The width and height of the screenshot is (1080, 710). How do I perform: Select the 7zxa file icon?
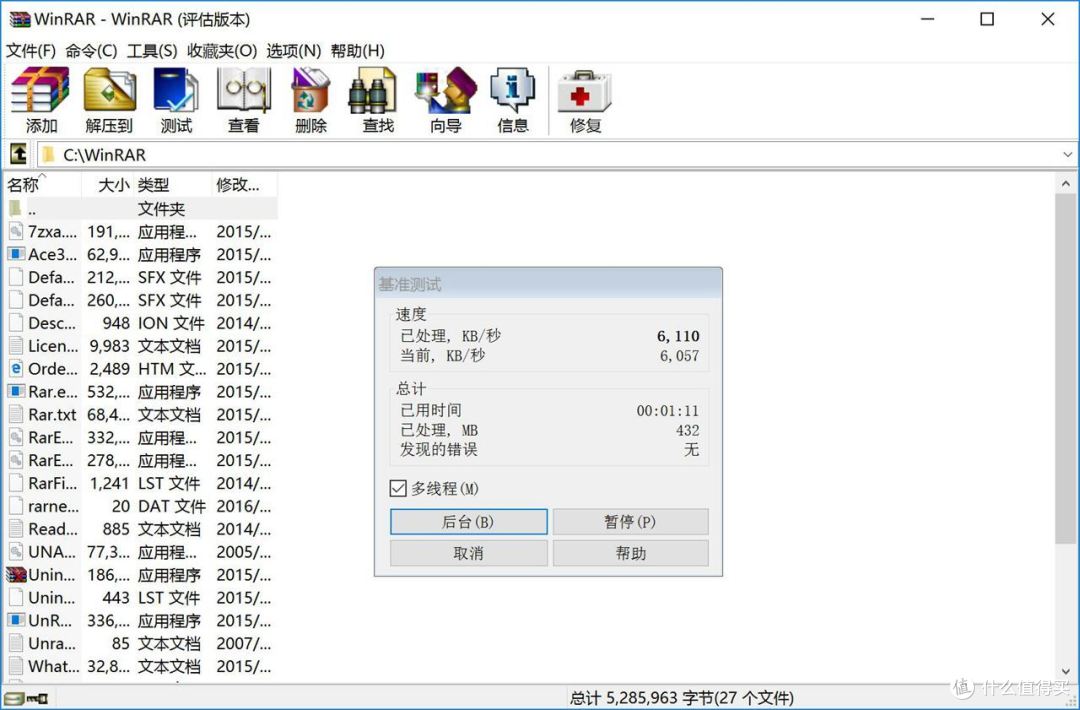(x=16, y=231)
